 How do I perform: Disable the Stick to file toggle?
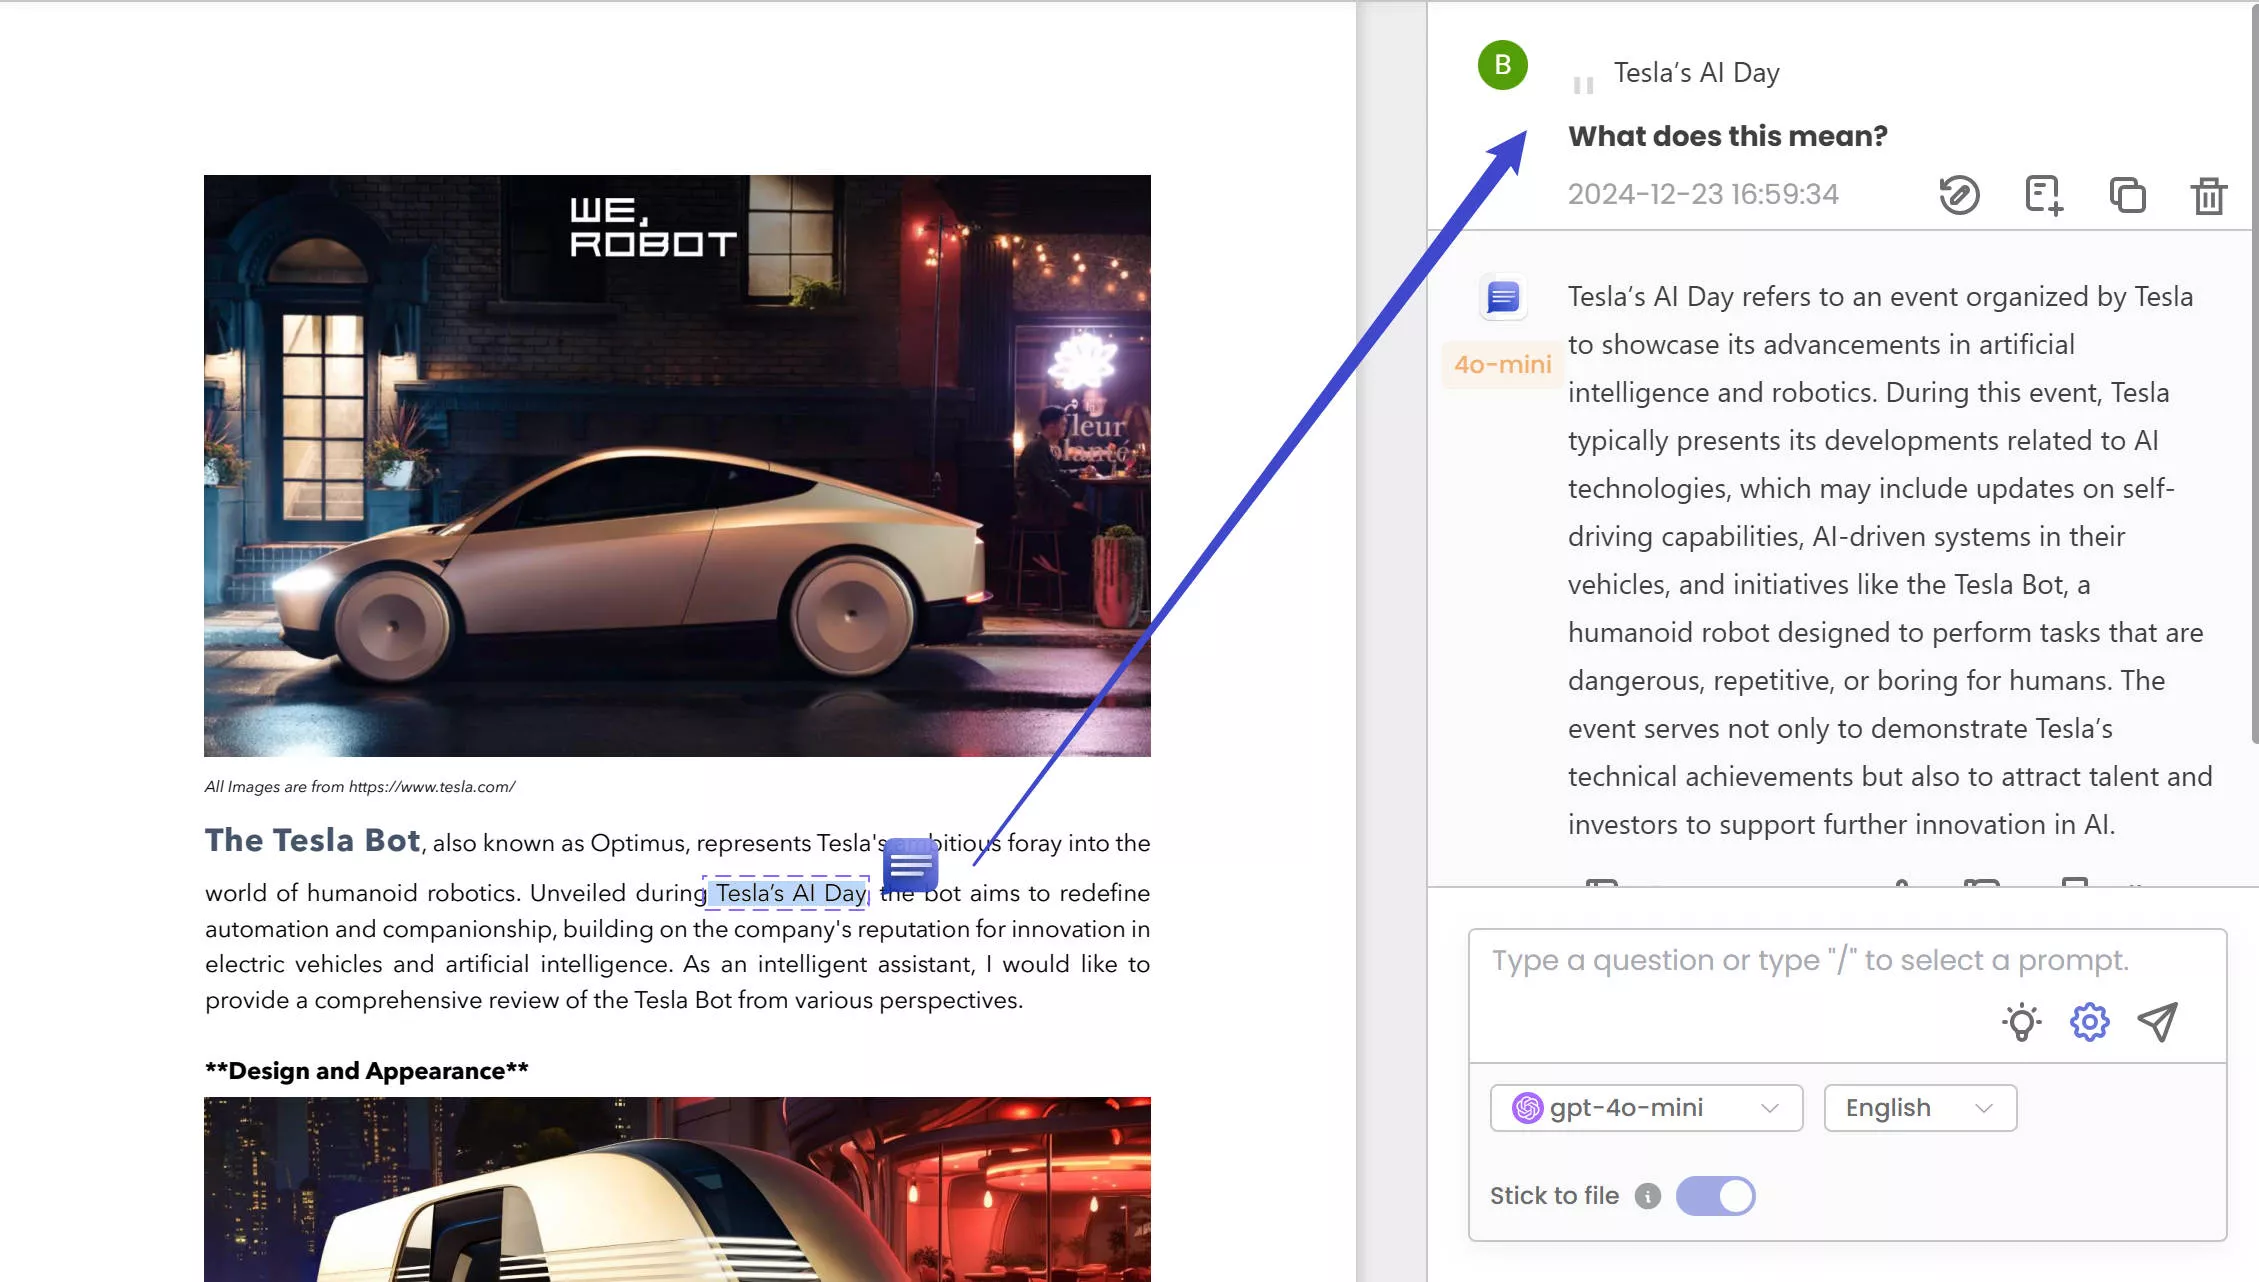[x=1716, y=1196]
